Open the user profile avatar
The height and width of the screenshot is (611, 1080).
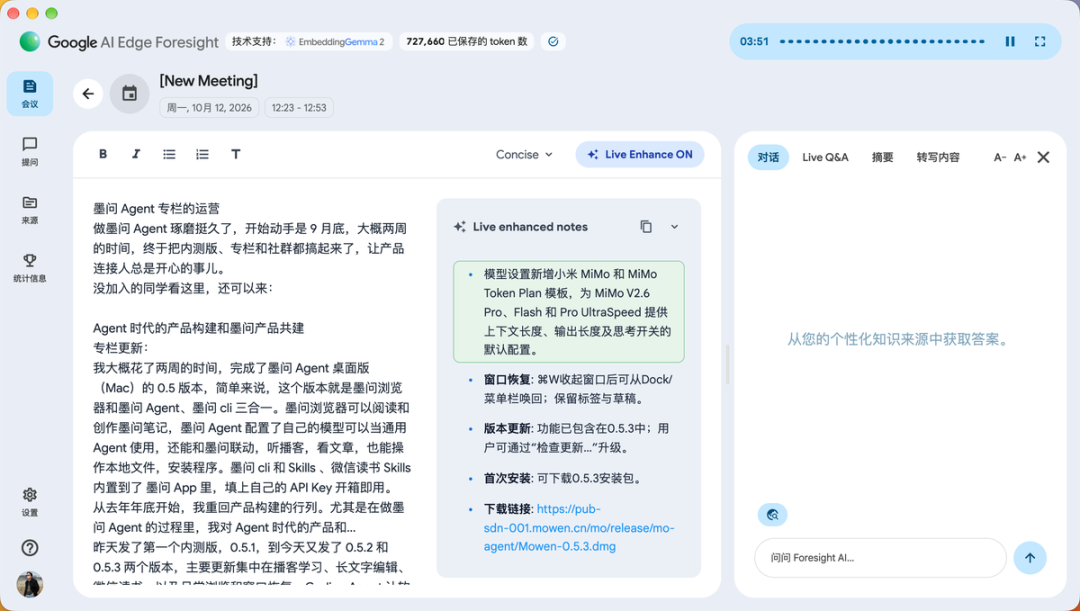pyautogui.click(x=30, y=584)
